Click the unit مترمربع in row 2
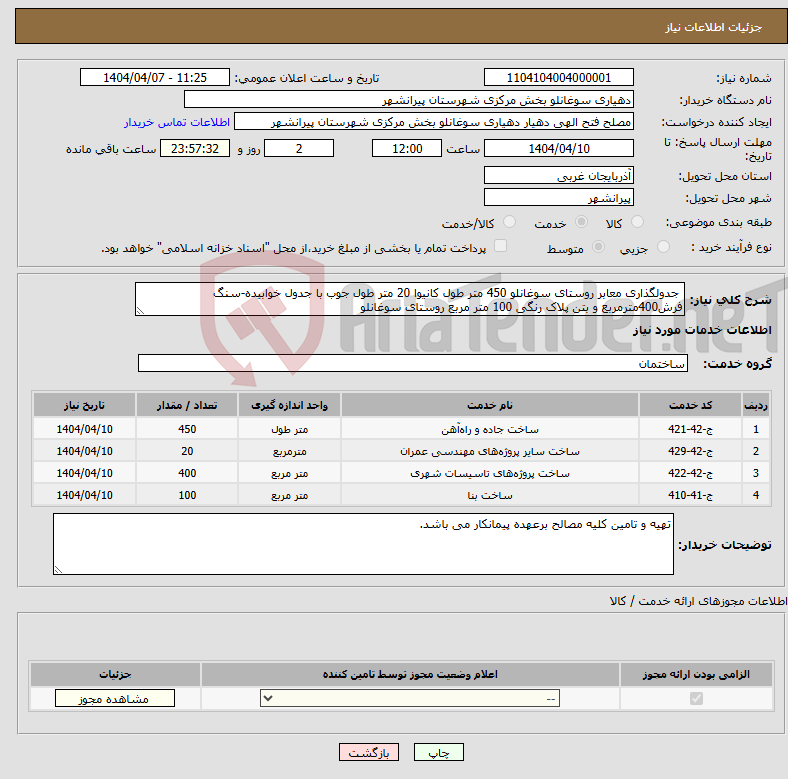788x779 pixels. (289, 451)
